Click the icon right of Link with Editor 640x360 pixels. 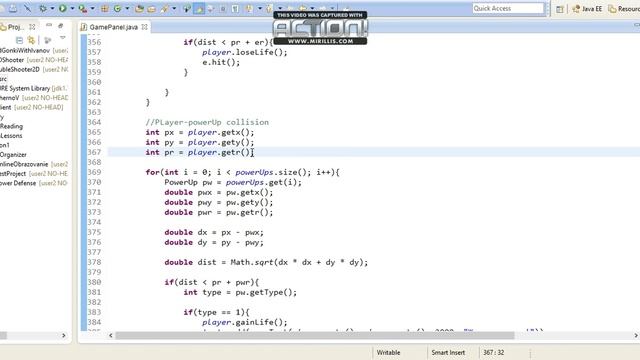pyautogui.click(x=48, y=40)
